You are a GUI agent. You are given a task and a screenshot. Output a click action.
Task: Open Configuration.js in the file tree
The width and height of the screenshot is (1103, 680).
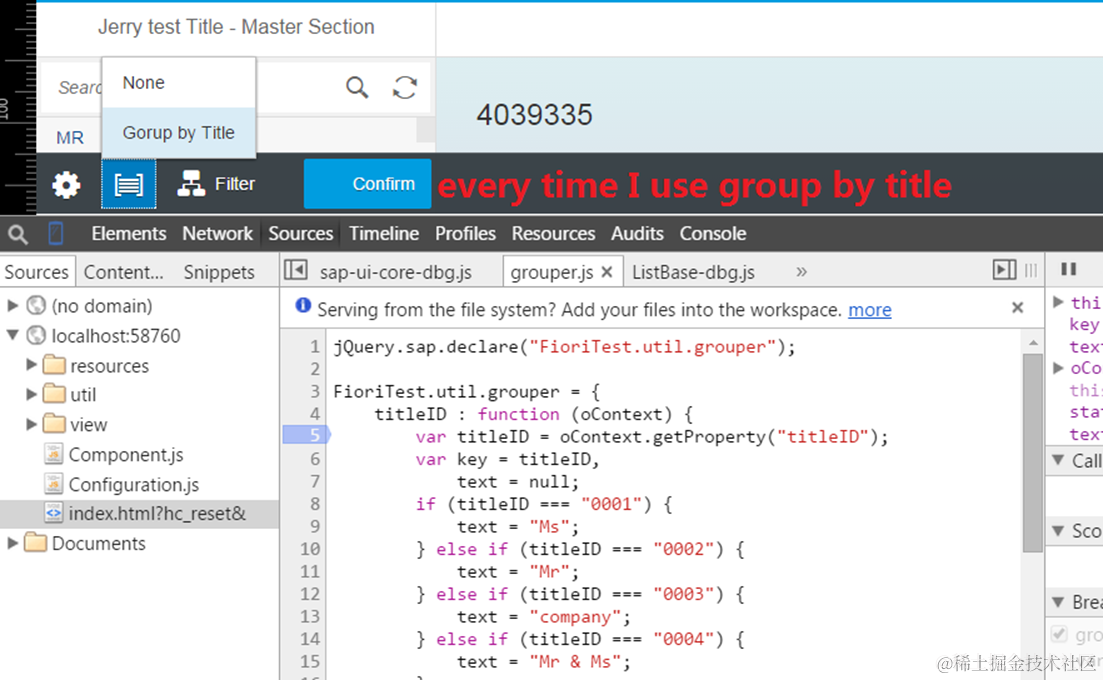point(134,485)
